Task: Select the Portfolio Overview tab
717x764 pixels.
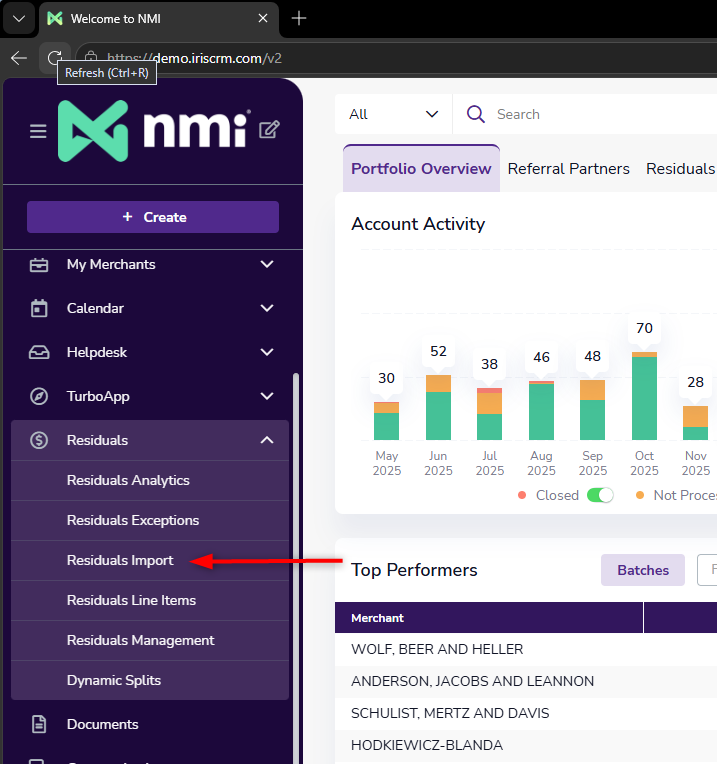Action: click(x=421, y=169)
